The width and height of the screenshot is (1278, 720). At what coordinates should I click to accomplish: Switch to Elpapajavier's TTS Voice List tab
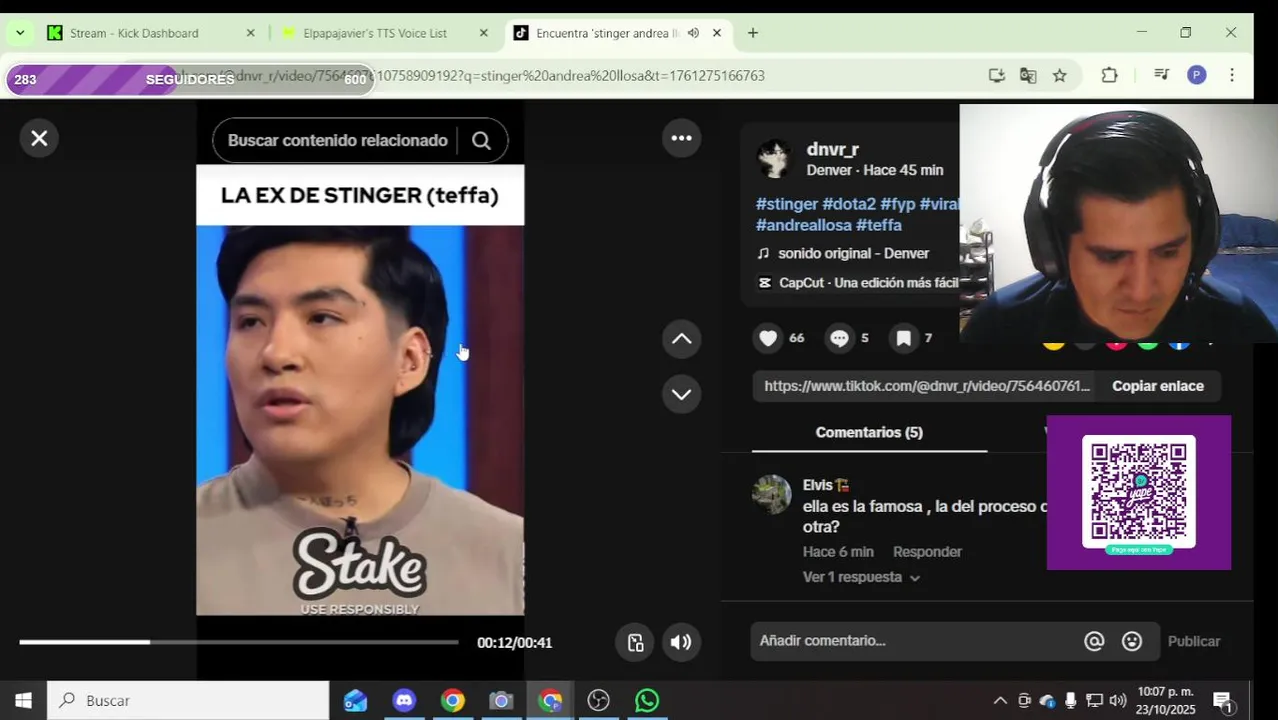pos(375,33)
